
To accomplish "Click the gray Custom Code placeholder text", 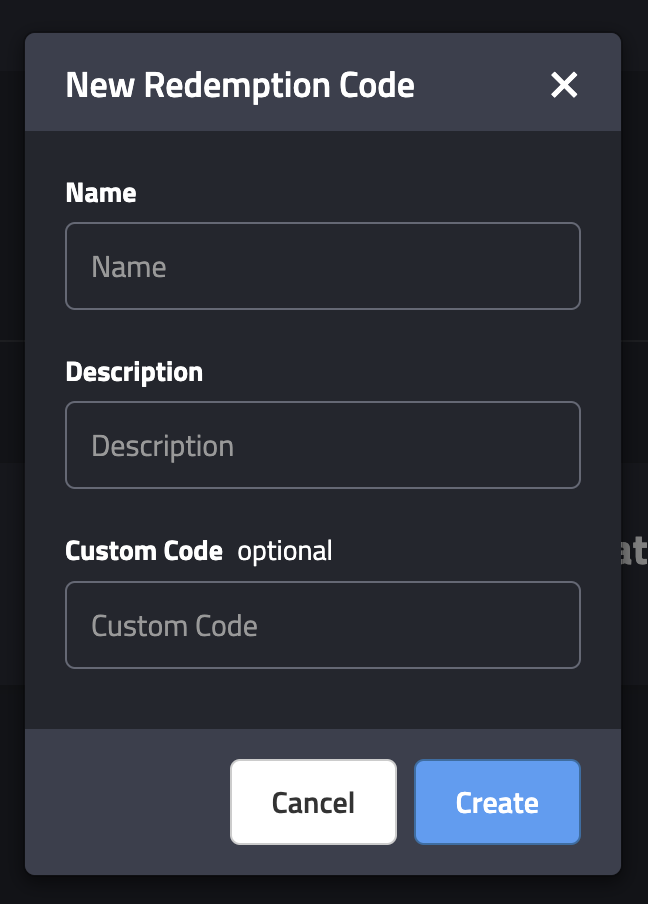I will (x=174, y=626).
